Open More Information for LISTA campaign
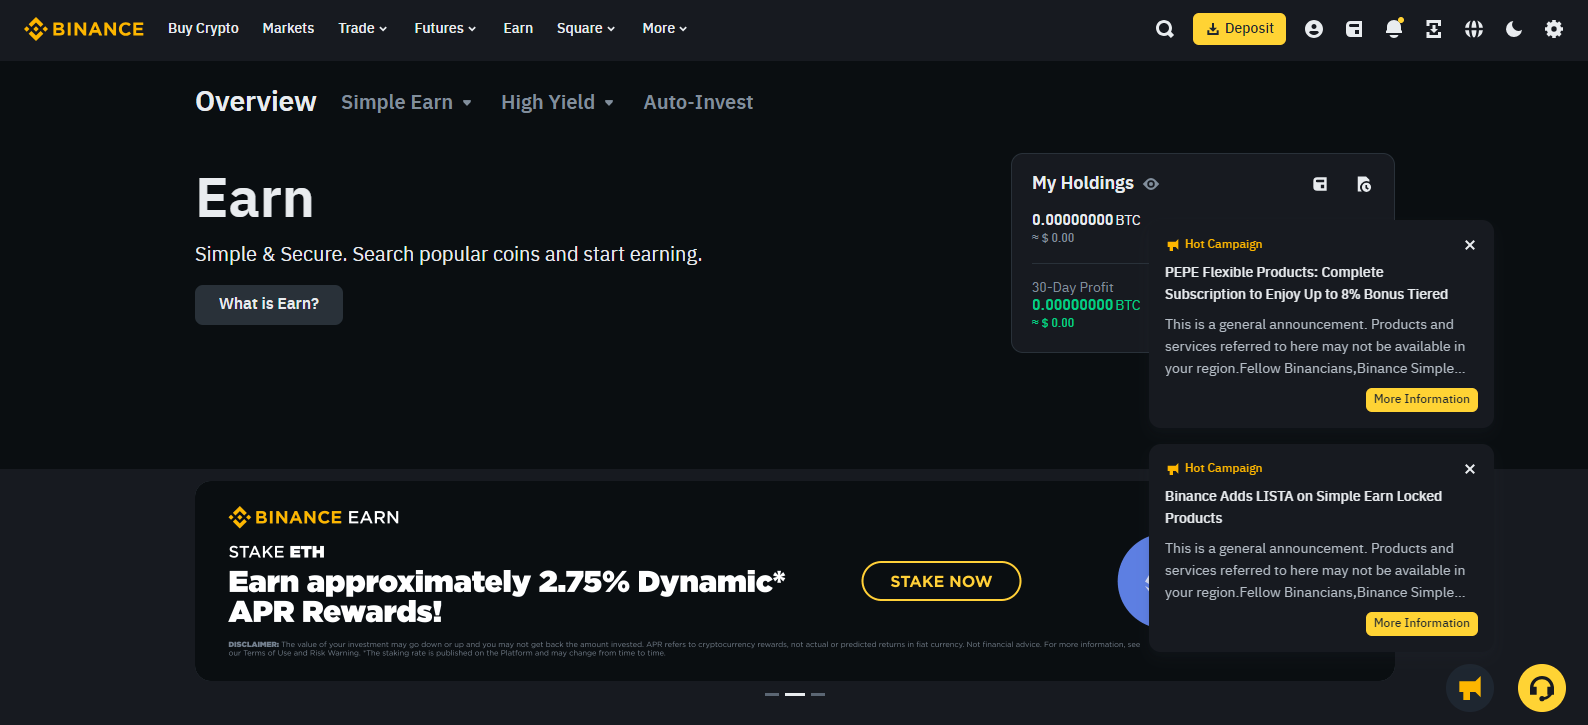This screenshot has width=1588, height=725. [1421, 624]
